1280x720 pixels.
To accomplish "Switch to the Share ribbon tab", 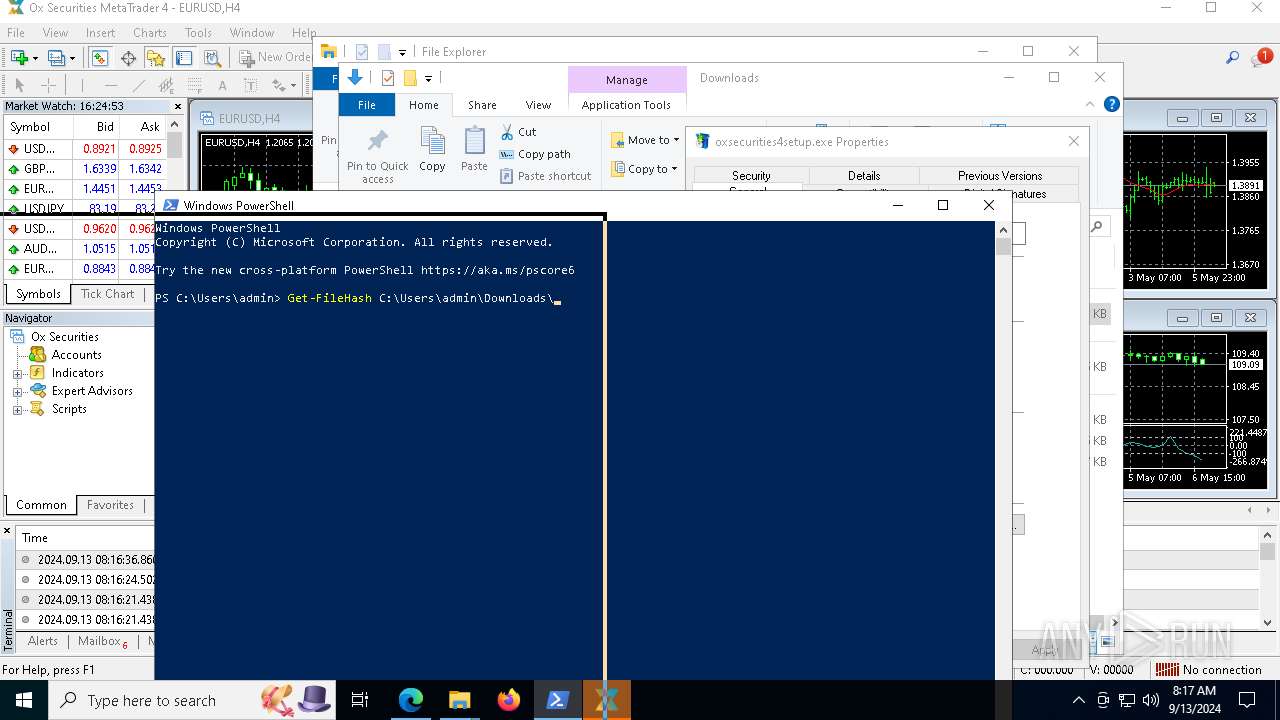I will (x=482, y=105).
